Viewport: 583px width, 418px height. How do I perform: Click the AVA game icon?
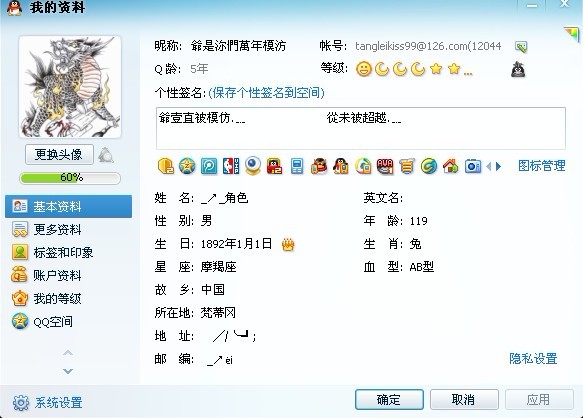(385, 166)
